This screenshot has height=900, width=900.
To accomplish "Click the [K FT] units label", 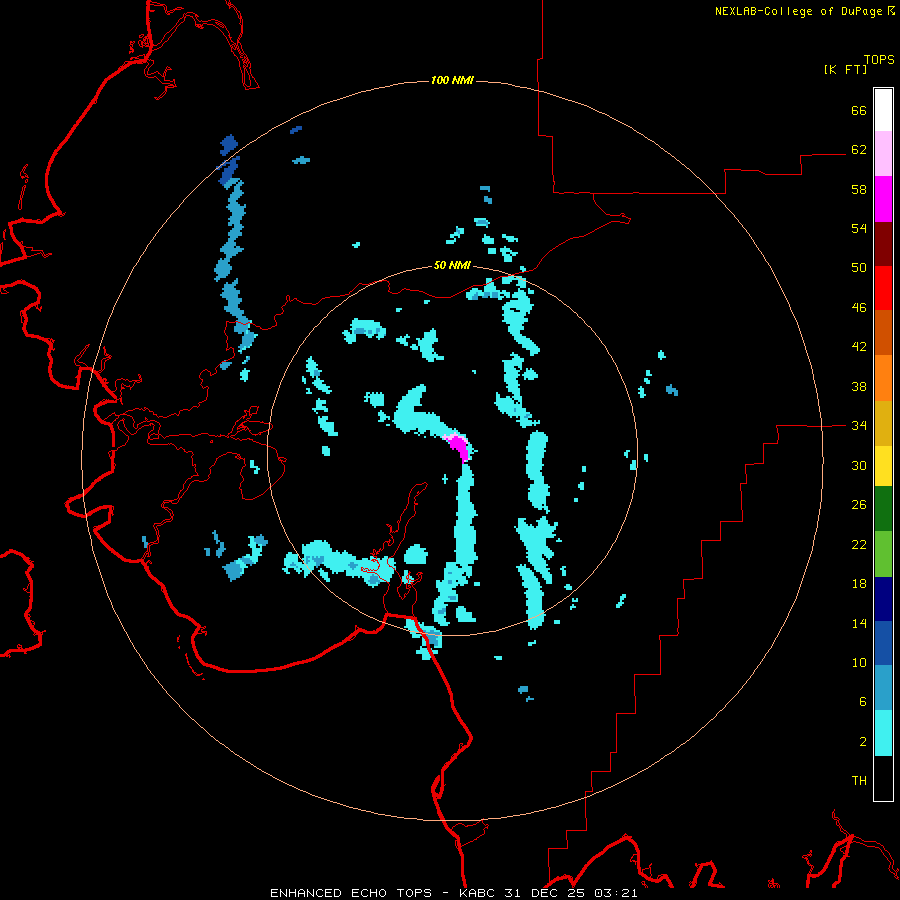I will [x=845, y=70].
